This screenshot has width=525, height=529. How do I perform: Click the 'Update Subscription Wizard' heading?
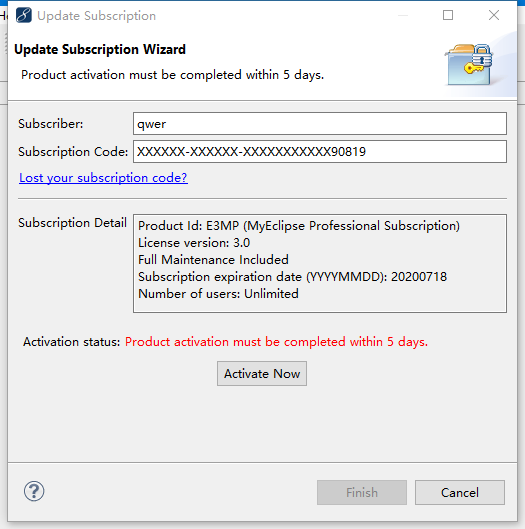click(100, 49)
